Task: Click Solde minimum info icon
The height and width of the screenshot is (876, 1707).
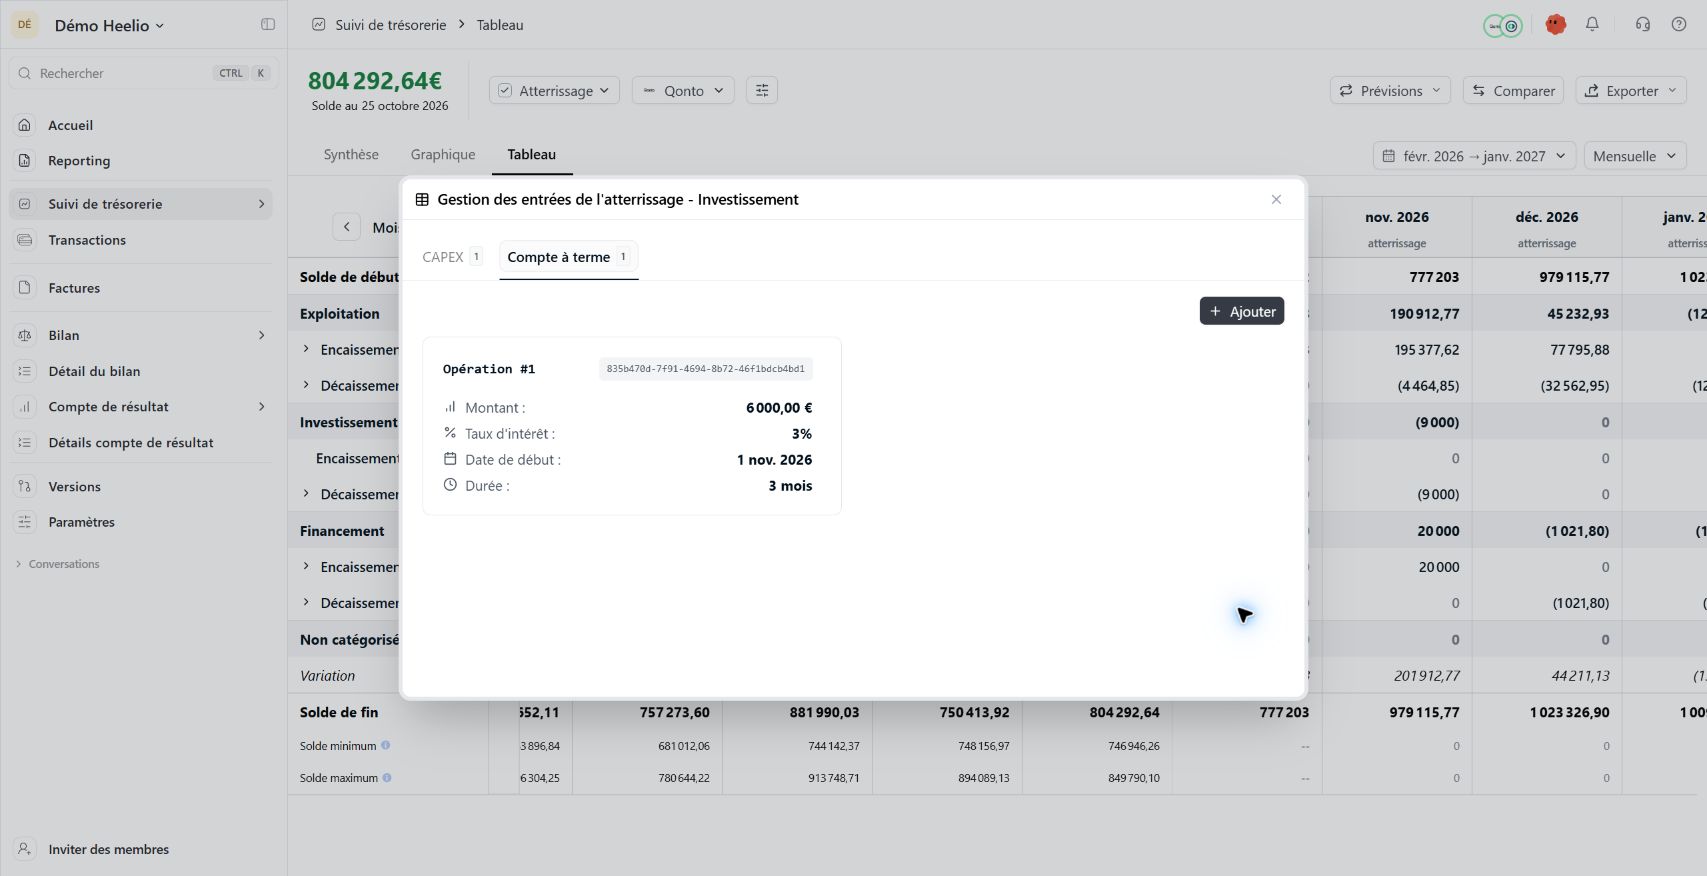Action: tap(385, 745)
